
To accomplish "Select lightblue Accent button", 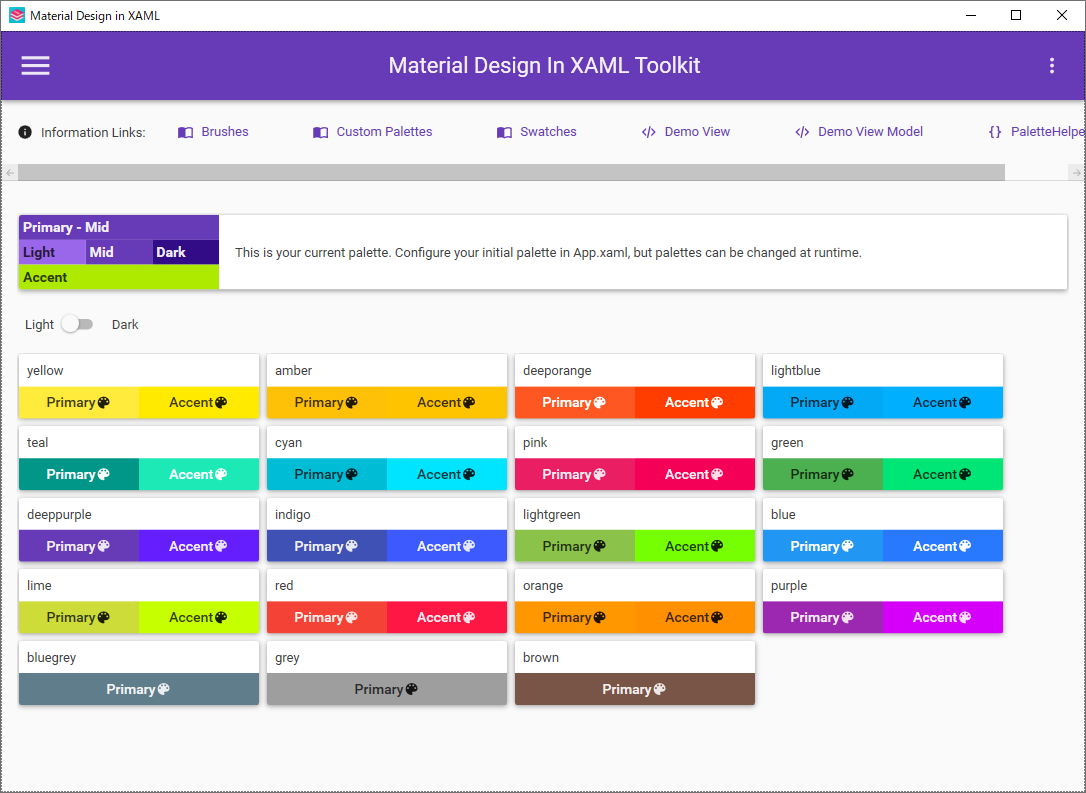I will pyautogui.click(x=943, y=402).
